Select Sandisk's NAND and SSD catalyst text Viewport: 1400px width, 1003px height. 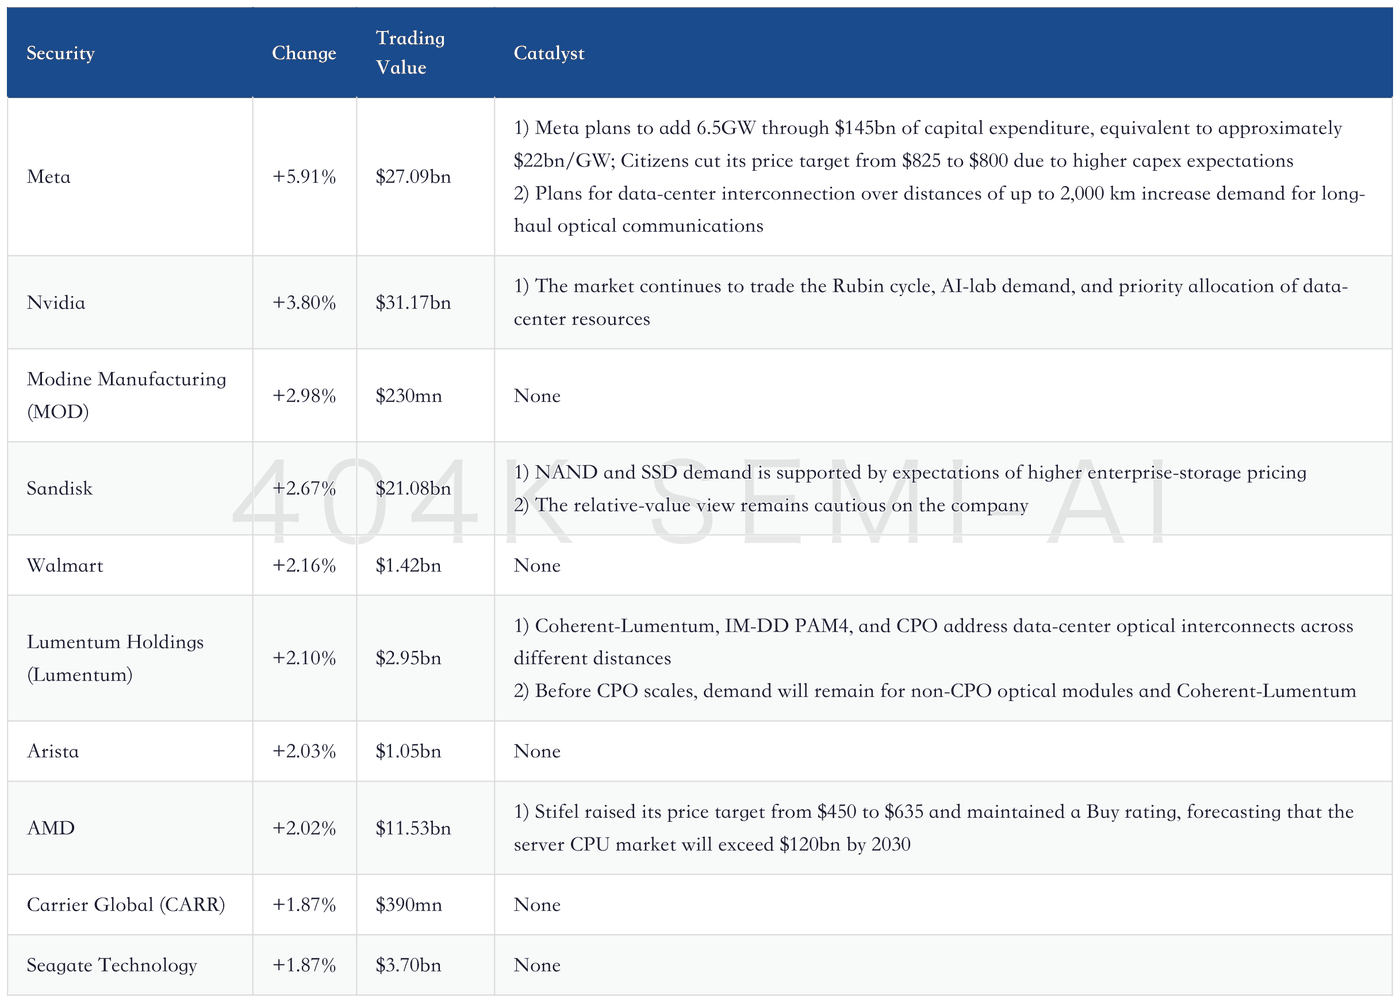[910, 473]
